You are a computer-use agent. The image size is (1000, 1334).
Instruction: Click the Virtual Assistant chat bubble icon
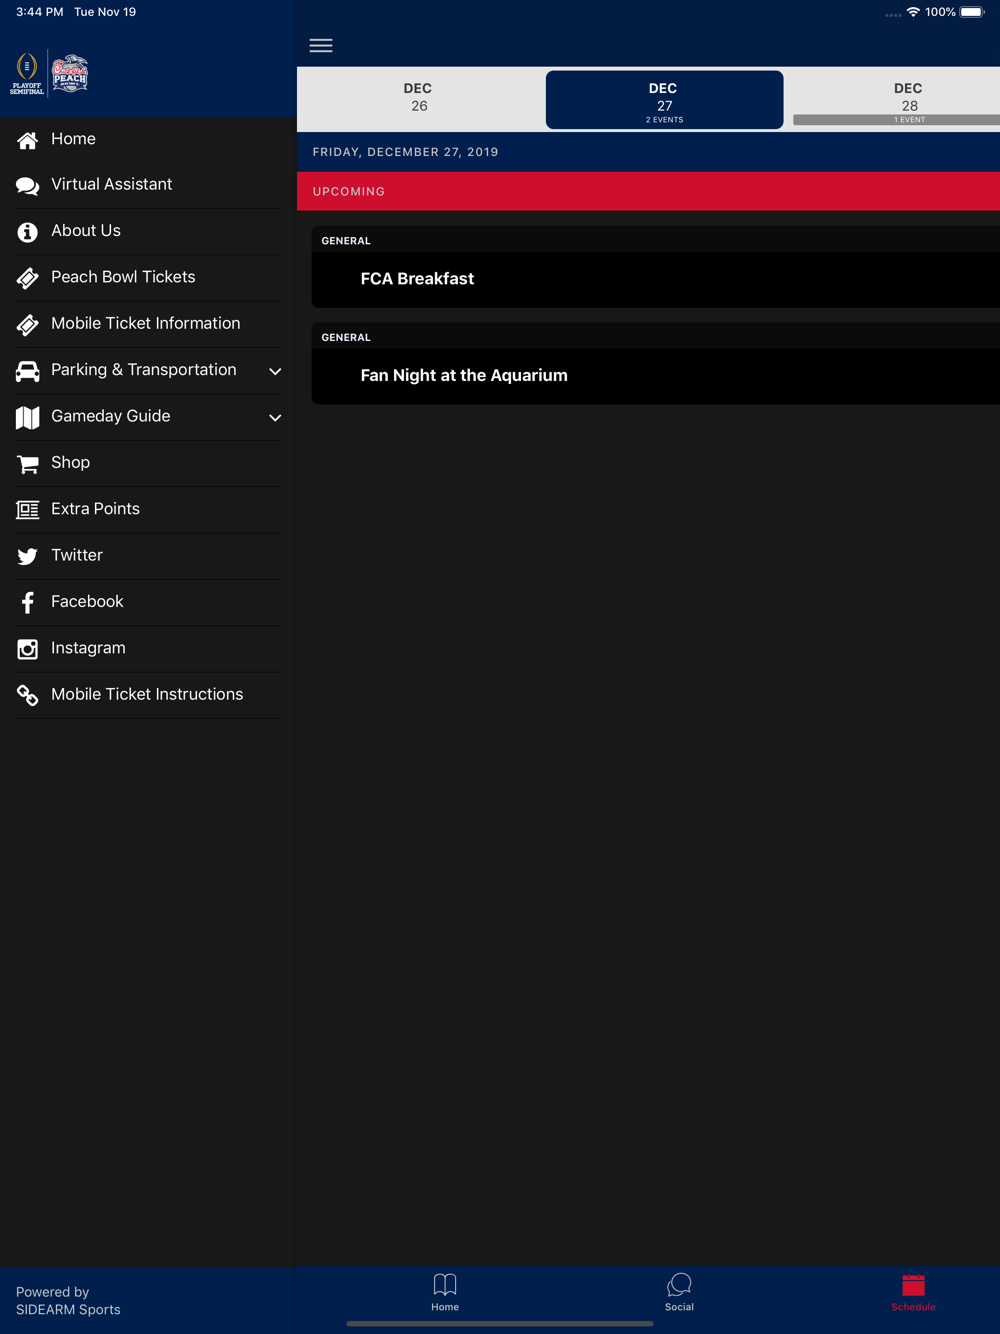point(28,186)
